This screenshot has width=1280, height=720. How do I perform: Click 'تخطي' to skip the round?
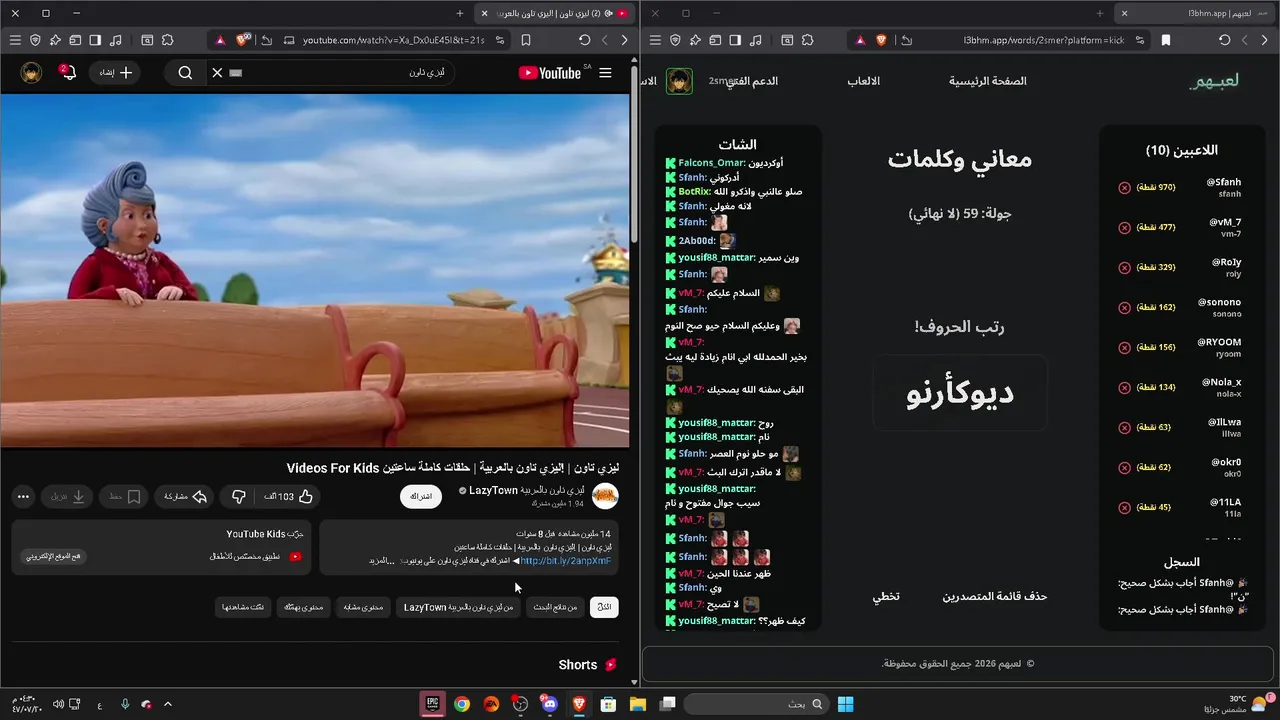(886, 596)
